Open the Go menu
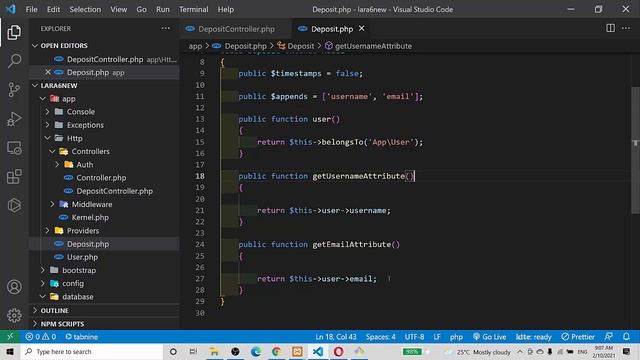The image size is (640, 360). coord(141,9)
